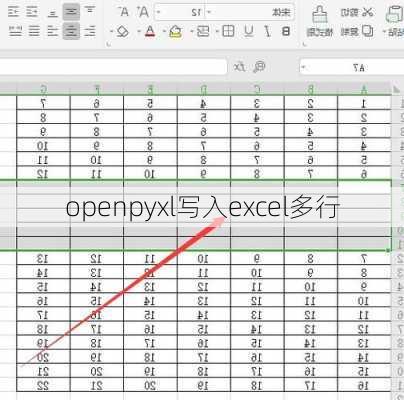
Task: Select the column G cell showing 21
Action: 43,371
